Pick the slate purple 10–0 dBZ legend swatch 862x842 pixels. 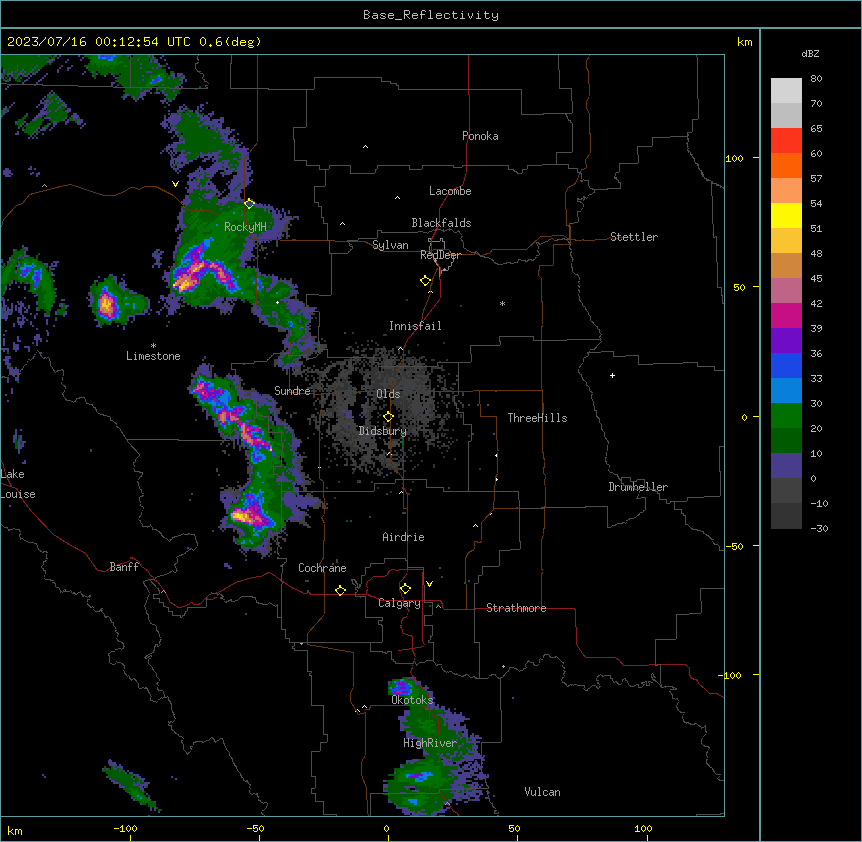tap(786, 466)
